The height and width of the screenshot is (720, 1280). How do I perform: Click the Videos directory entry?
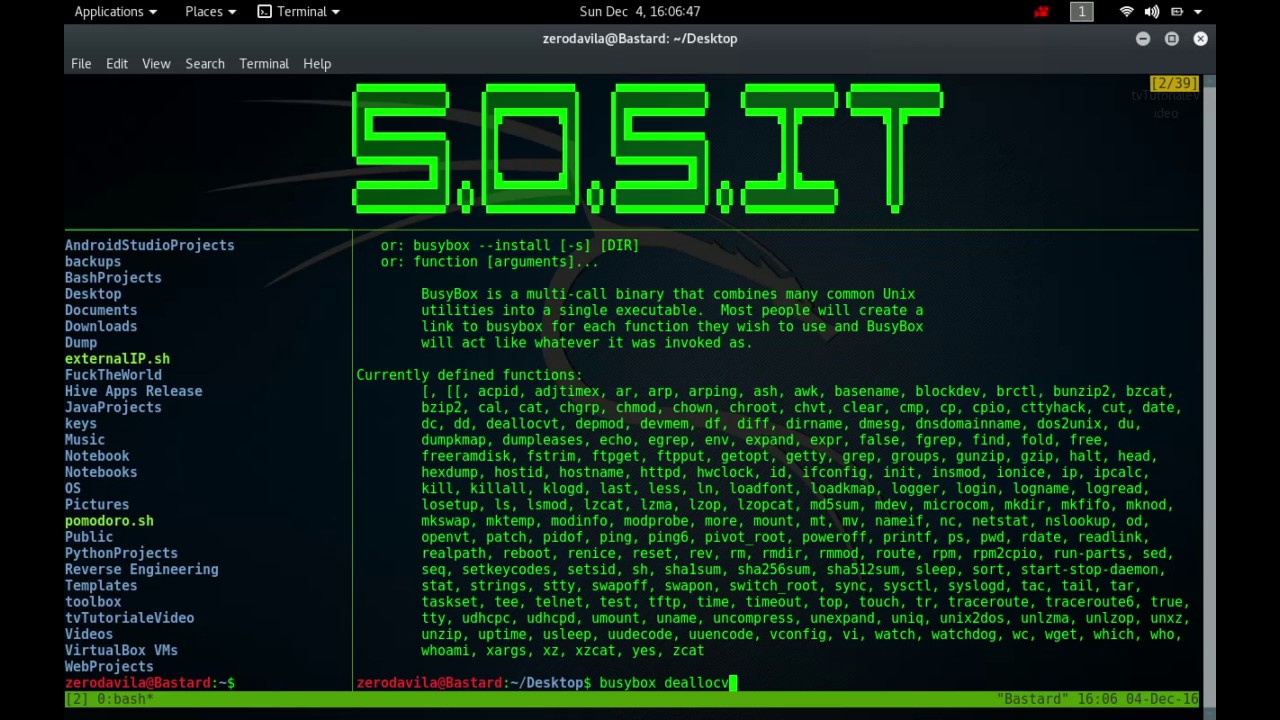coord(89,634)
